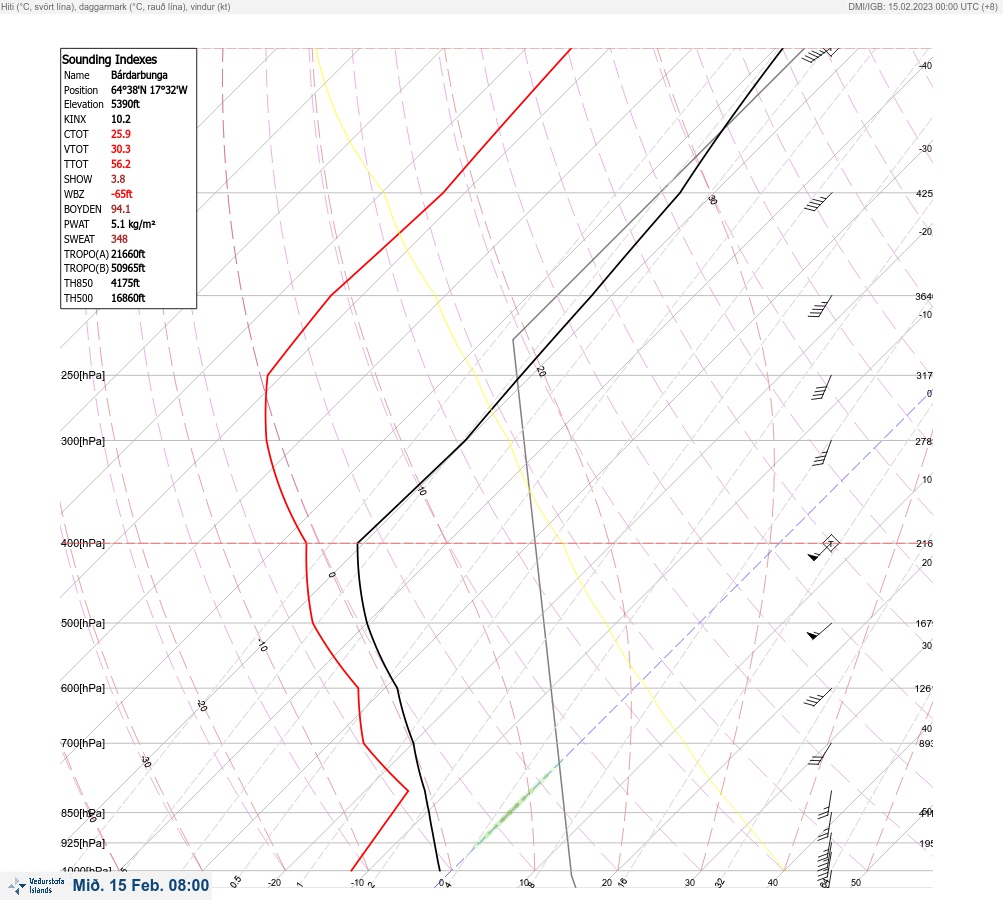
Task: Click the dewpoint kink above 850 hPa
Action: click(x=407, y=791)
